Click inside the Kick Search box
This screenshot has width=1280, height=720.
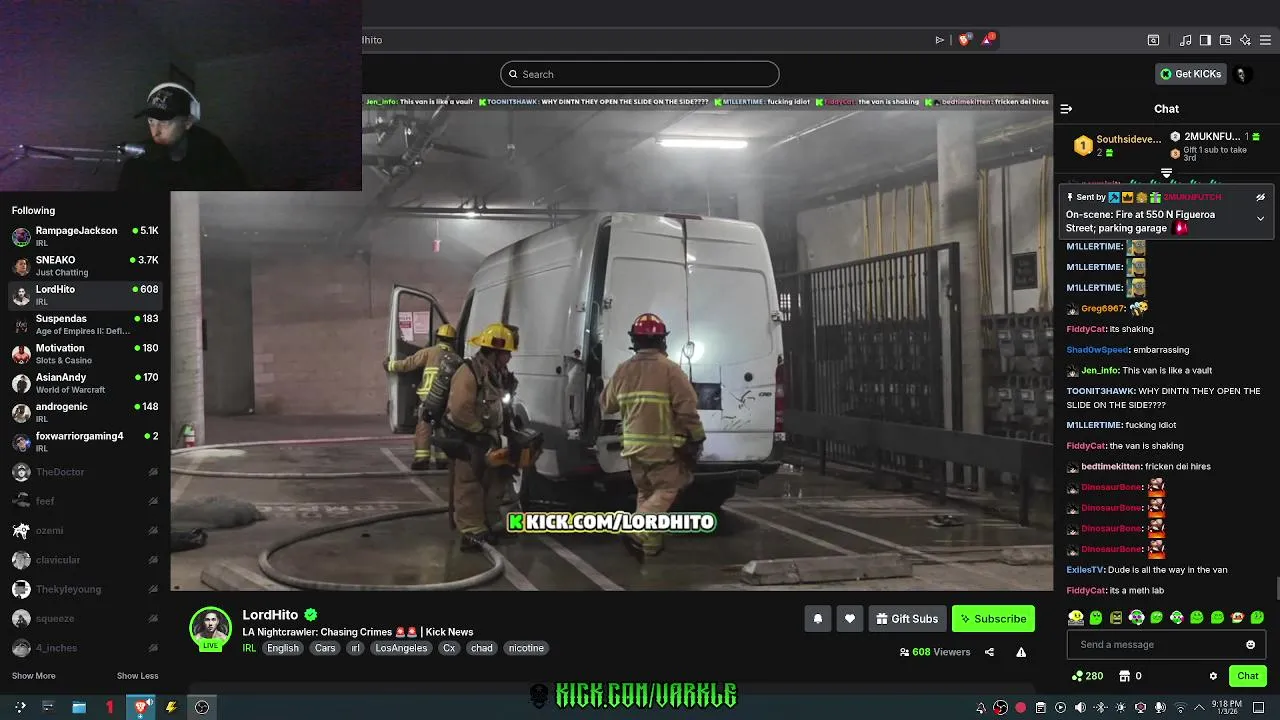640,74
